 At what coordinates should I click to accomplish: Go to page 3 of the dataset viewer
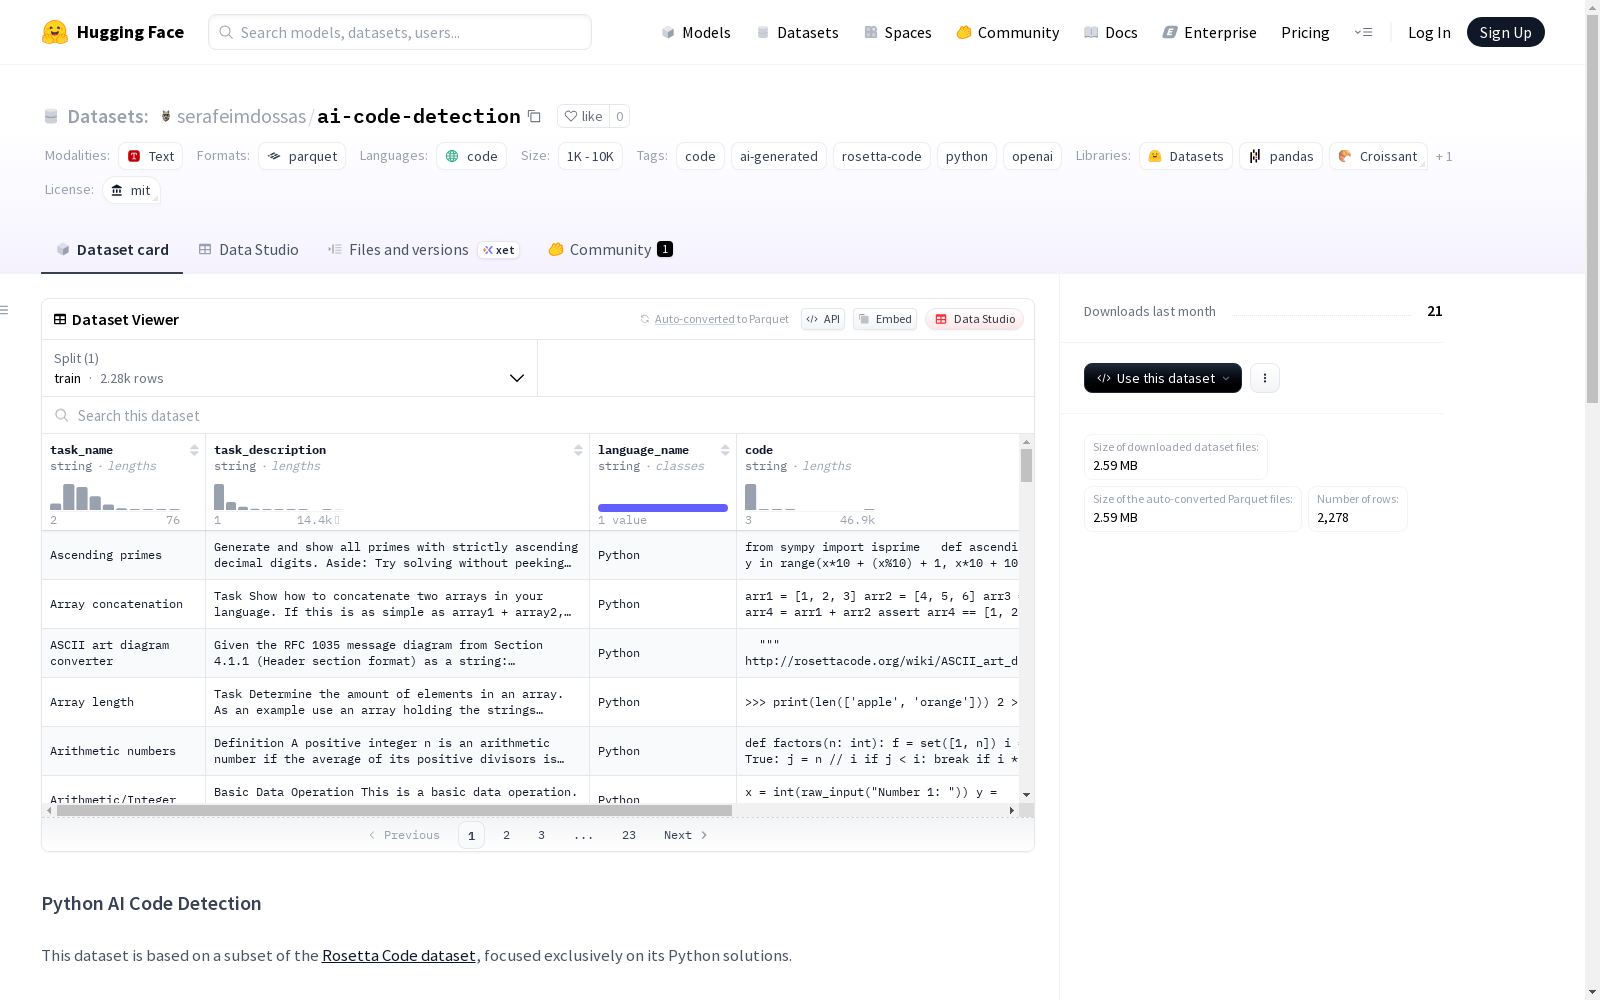click(x=542, y=835)
